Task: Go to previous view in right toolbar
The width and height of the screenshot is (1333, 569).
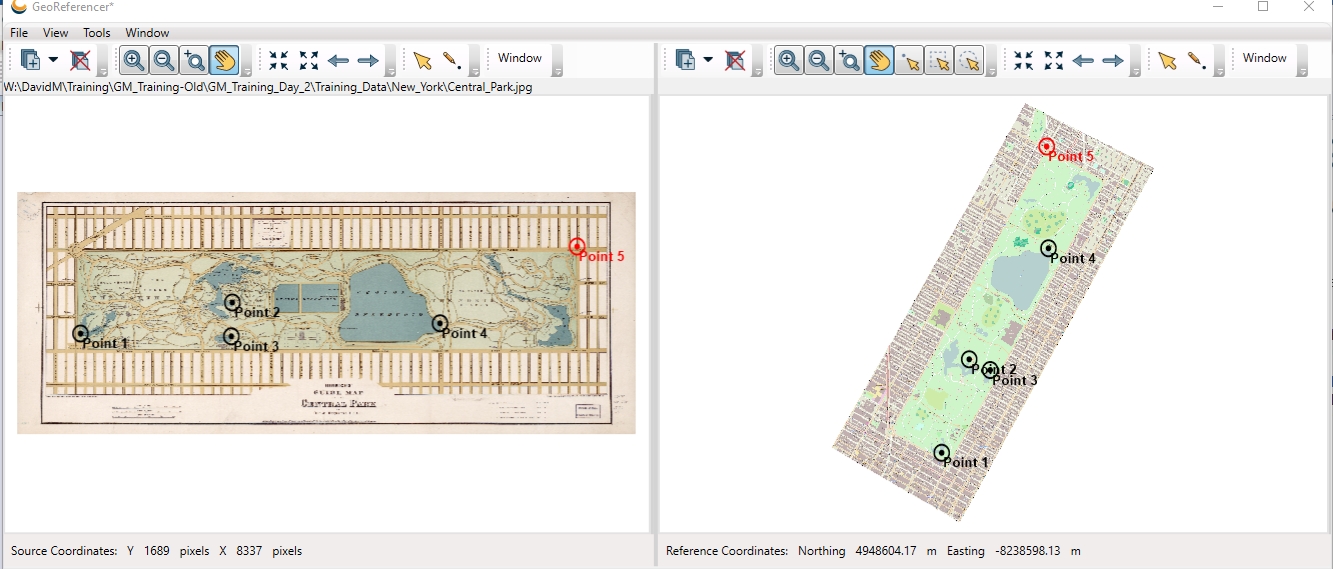Action: tap(1083, 61)
